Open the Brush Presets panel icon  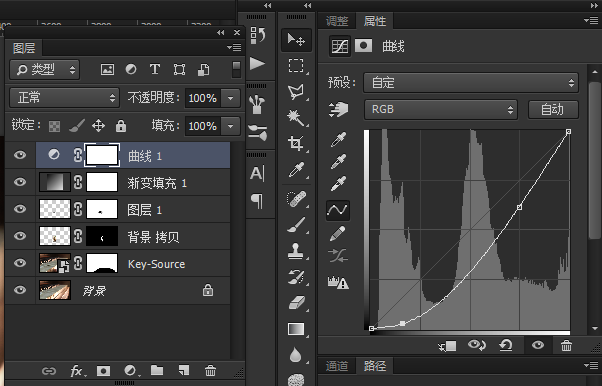pos(258,104)
